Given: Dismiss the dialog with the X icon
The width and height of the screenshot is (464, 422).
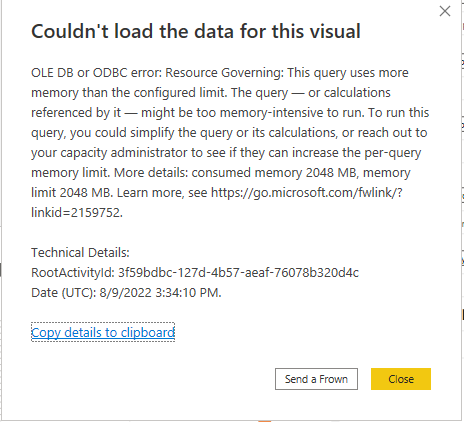Looking at the screenshot, I should click(x=445, y=11).
